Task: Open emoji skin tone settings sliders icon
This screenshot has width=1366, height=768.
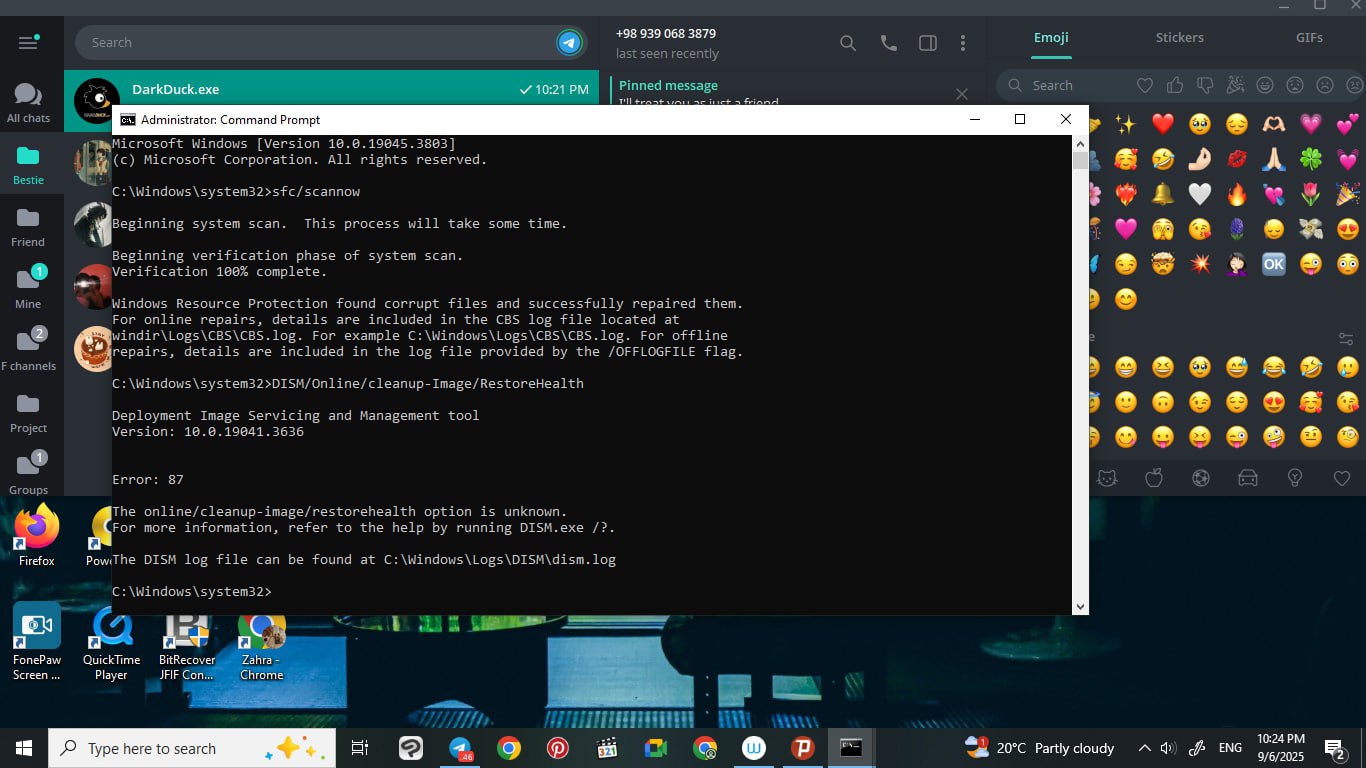Action: (x=1346, y=338)
